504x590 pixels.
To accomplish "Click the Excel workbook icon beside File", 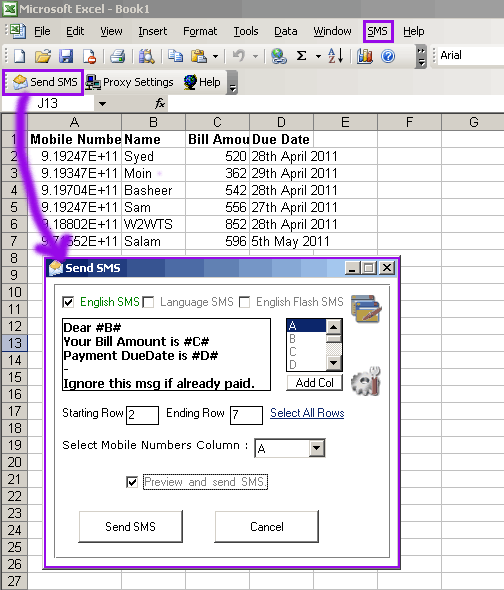I will tap(18, 31).
